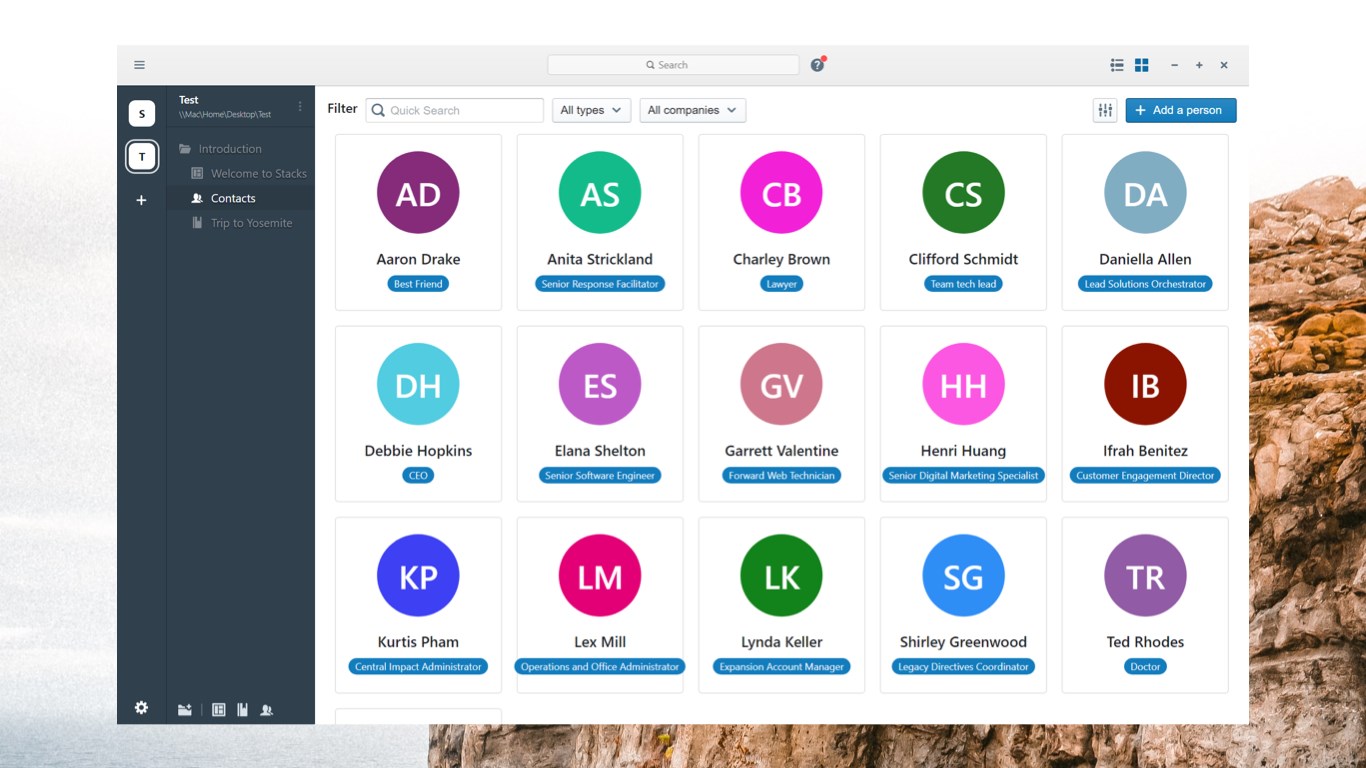Click Elana Shelton's ES avatar
Viewport: 1366px width, 768px height.
click(600, 385)
